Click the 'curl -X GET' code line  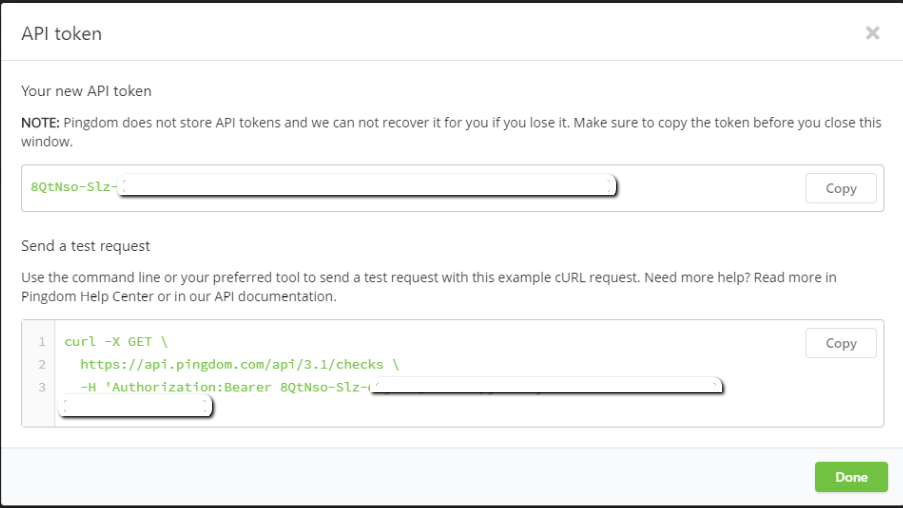click(108, 342)
